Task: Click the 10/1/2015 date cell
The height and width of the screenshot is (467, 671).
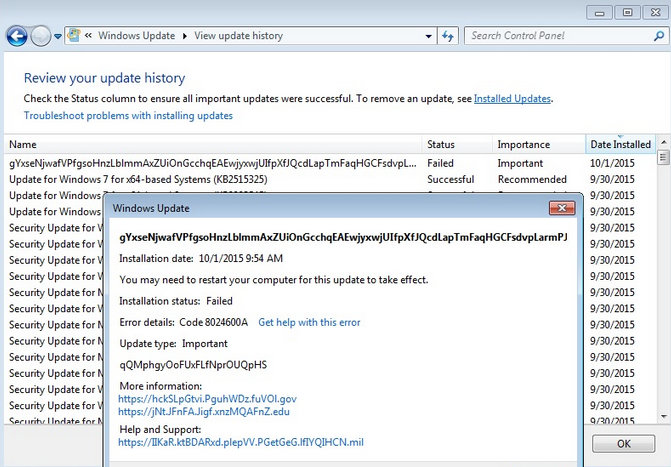Action: click(612, 163)
